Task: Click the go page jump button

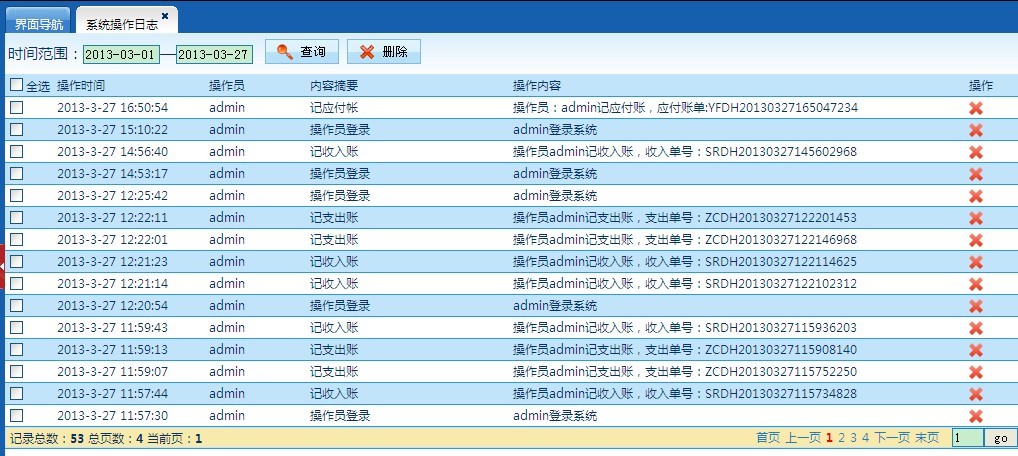Action: (x=1000, y=438)
